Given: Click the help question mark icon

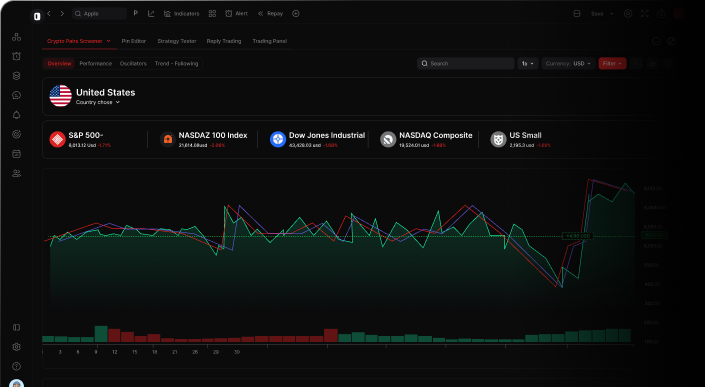Looking at the screenshot, I should tap(17, 366).
